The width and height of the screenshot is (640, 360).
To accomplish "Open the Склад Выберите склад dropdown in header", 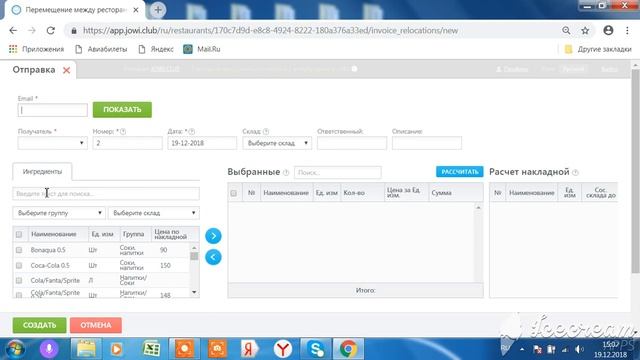I will pos(277,143).
